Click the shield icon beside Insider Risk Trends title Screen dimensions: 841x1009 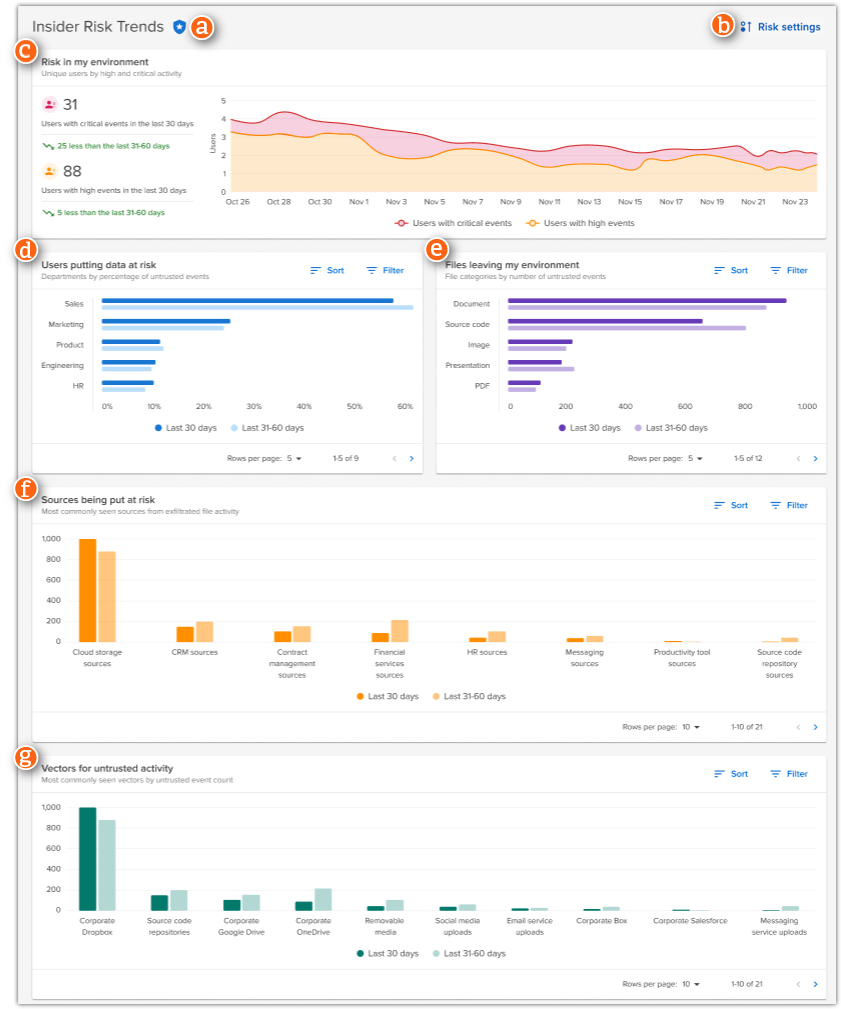pyautogui.click(x=179, y=27)
